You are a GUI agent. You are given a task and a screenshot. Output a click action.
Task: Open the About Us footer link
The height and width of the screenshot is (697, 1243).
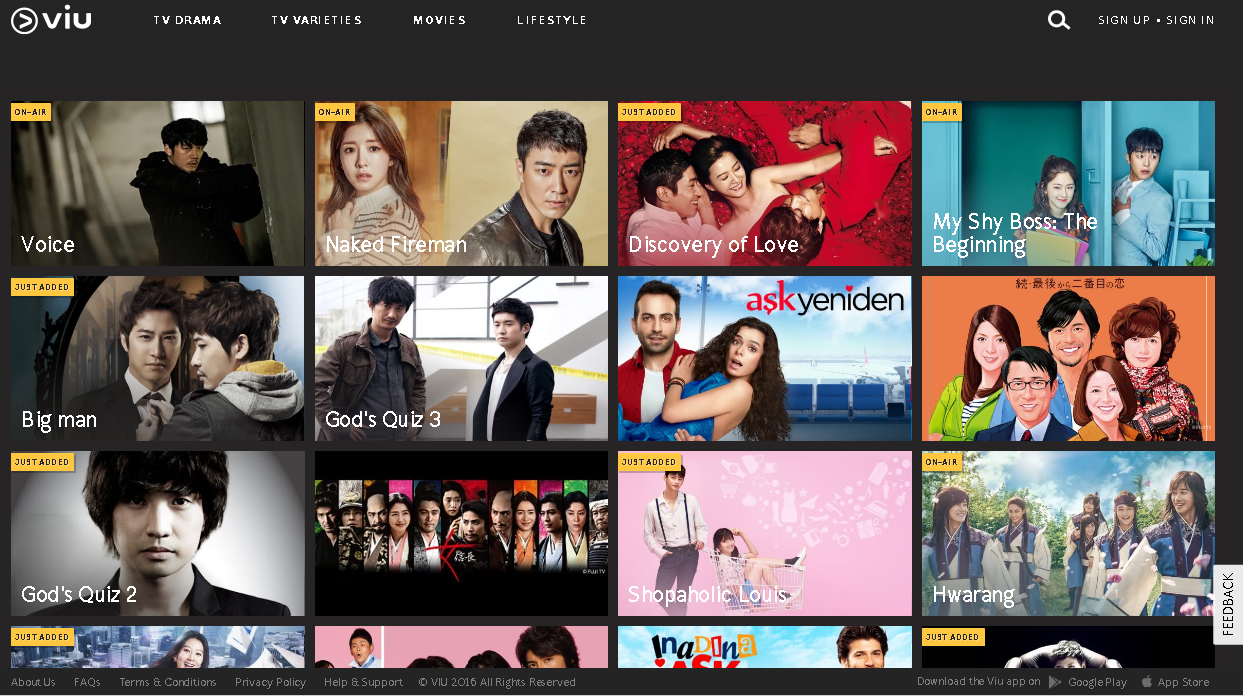(34, 682)
